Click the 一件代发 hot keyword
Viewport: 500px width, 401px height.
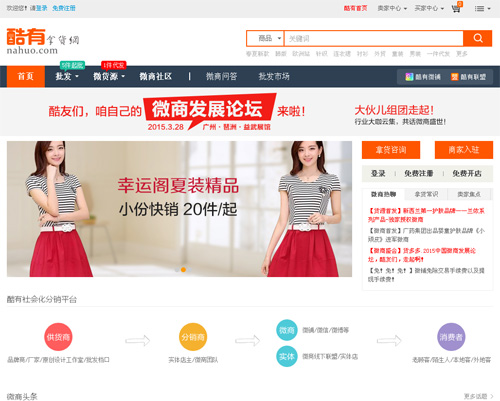coord(438,54)
